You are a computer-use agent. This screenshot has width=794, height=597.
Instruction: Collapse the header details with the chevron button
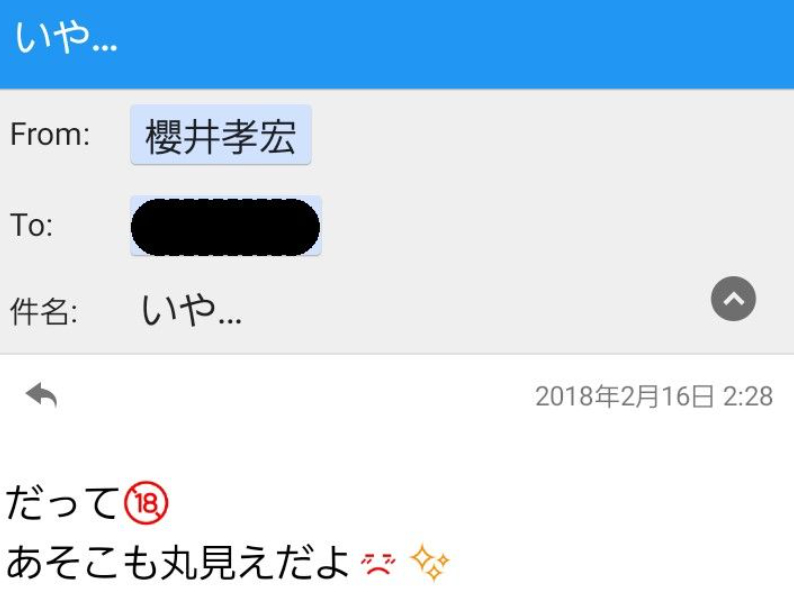pos(733,299)
